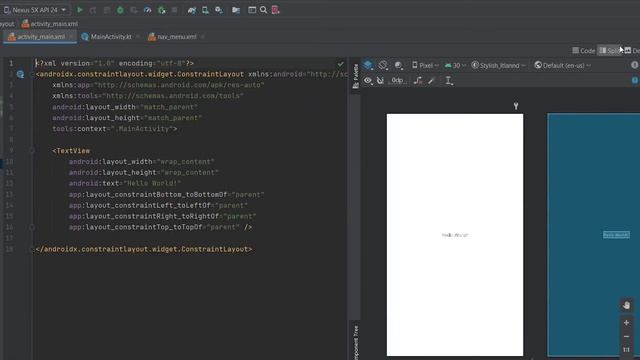Enable pan mode with the hand button
Screen dimensions: 640x360
point(627,305)
